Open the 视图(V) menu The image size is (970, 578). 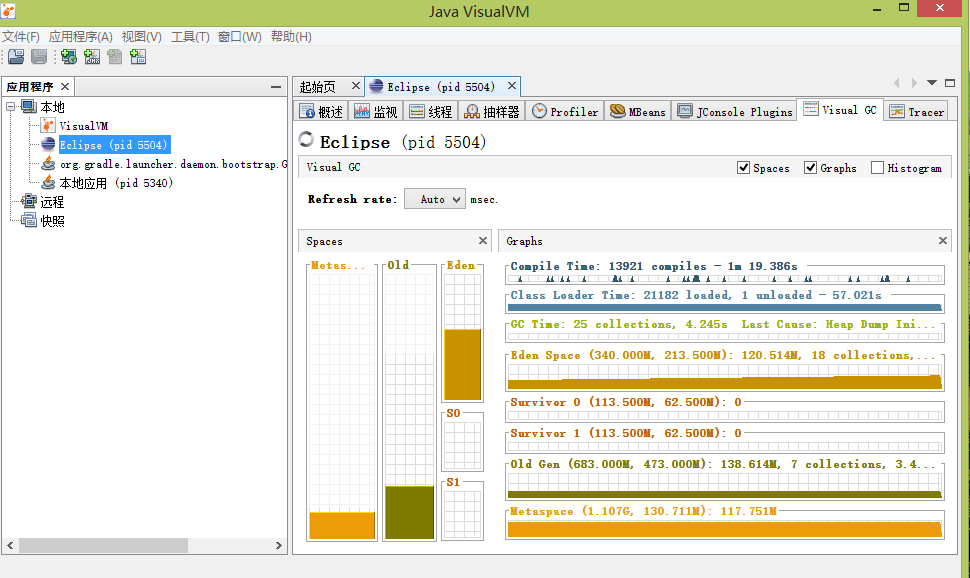point(142,37)
